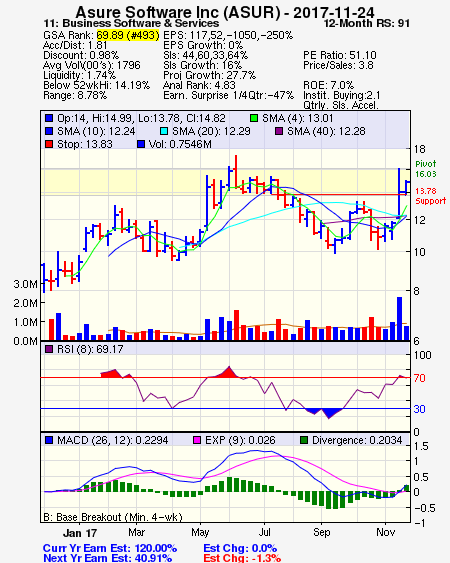Click the B: Base Breakout (Min. 4-wk) note
The height and width of the screenshot is (563, 450).
[113, 517]
